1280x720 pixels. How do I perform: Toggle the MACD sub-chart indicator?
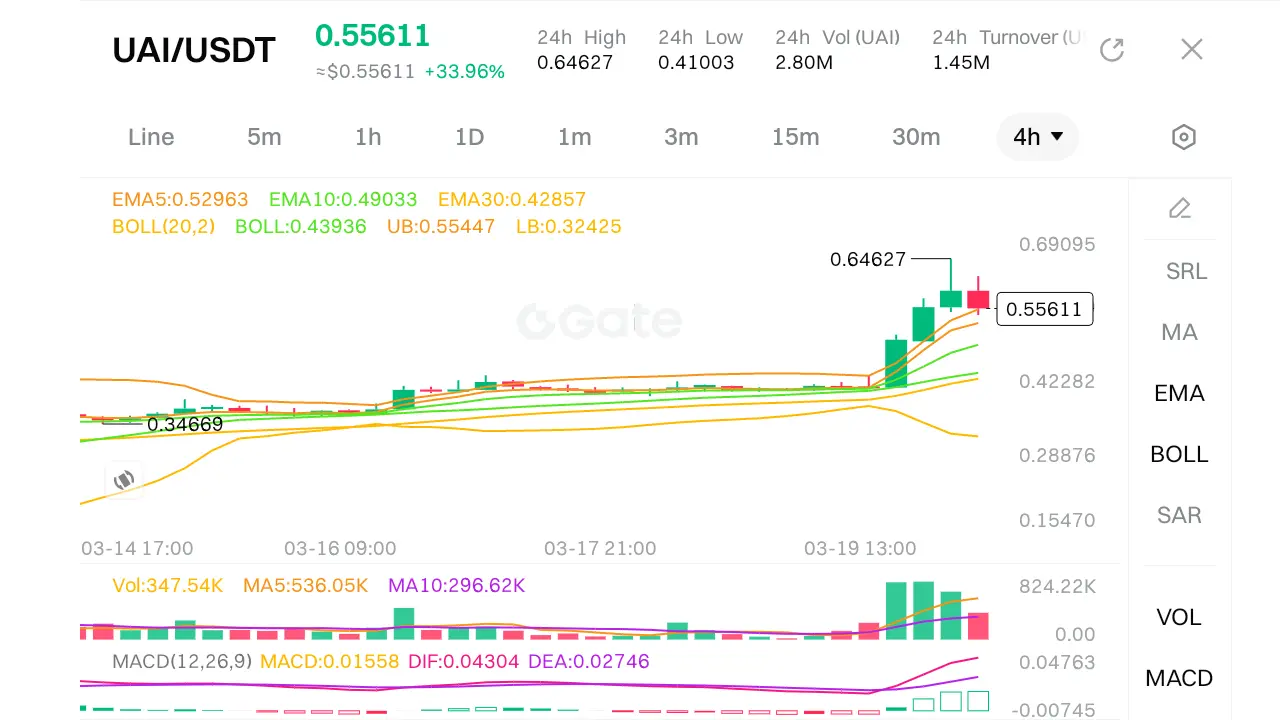tap(1180, 678)
